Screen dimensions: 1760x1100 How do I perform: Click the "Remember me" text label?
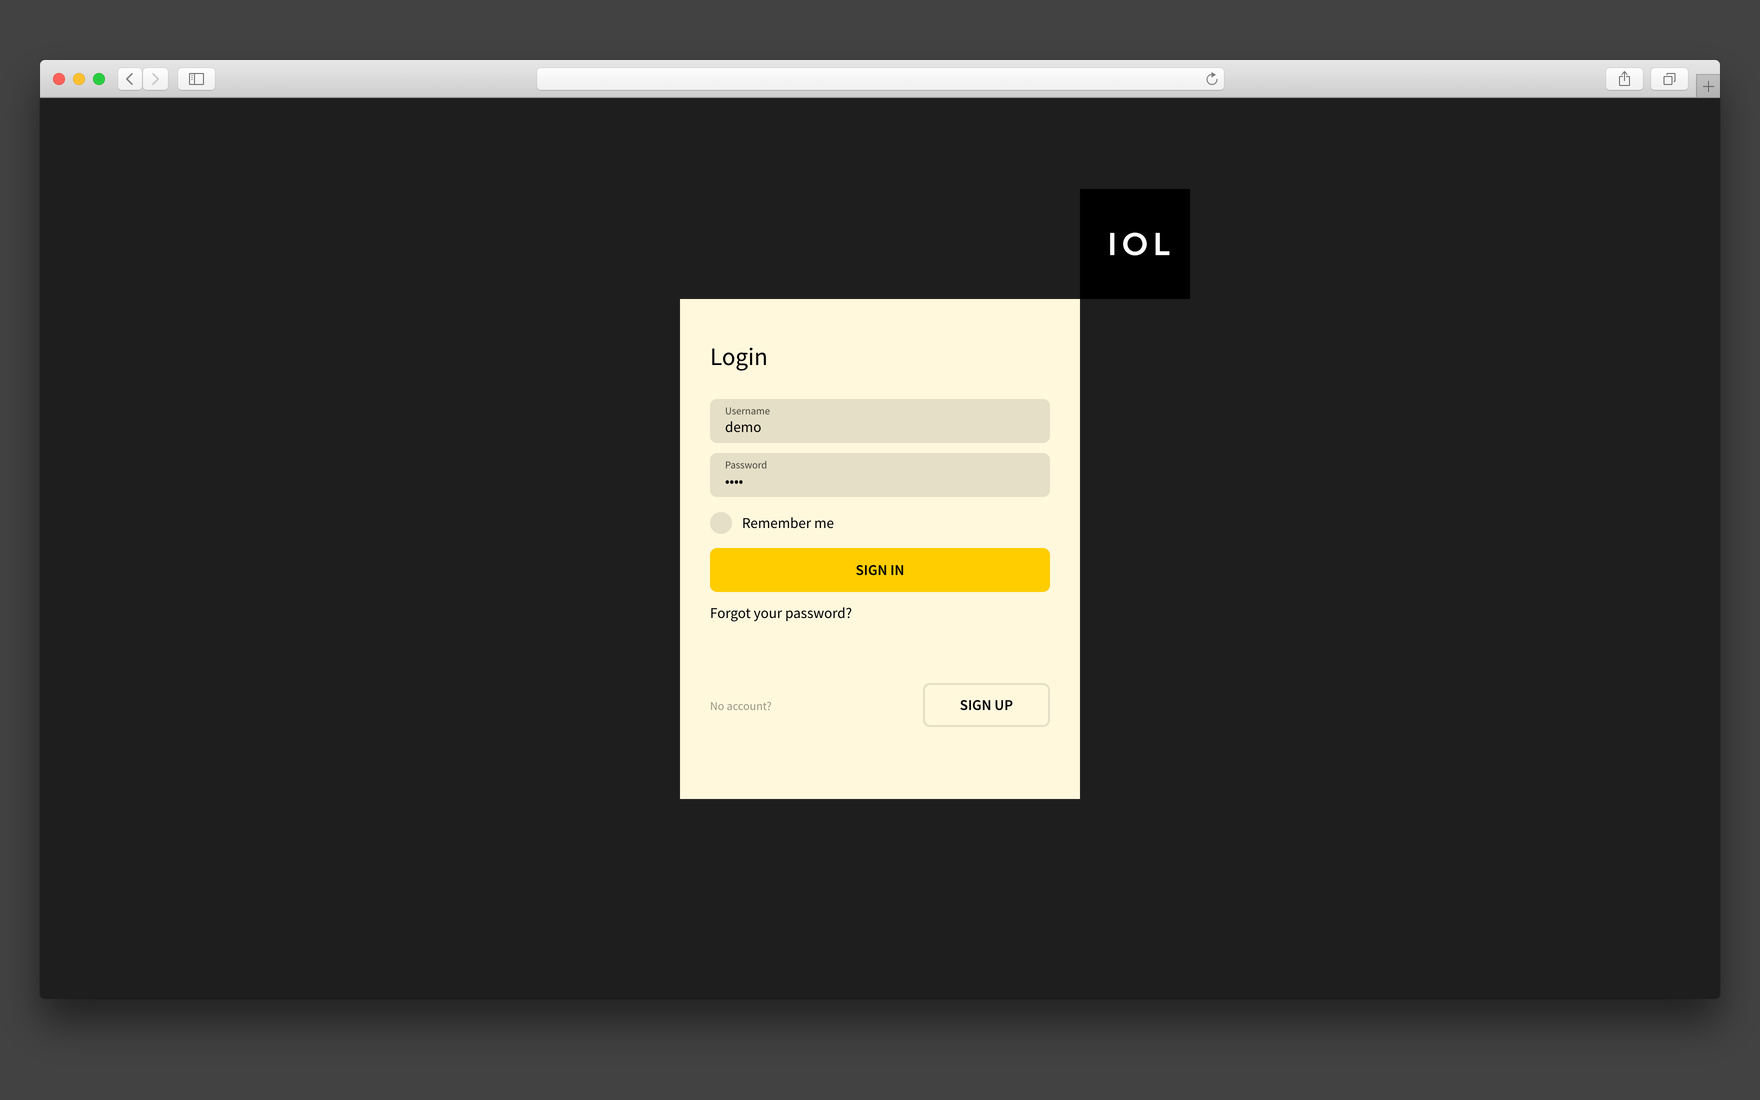pos(787,523)
